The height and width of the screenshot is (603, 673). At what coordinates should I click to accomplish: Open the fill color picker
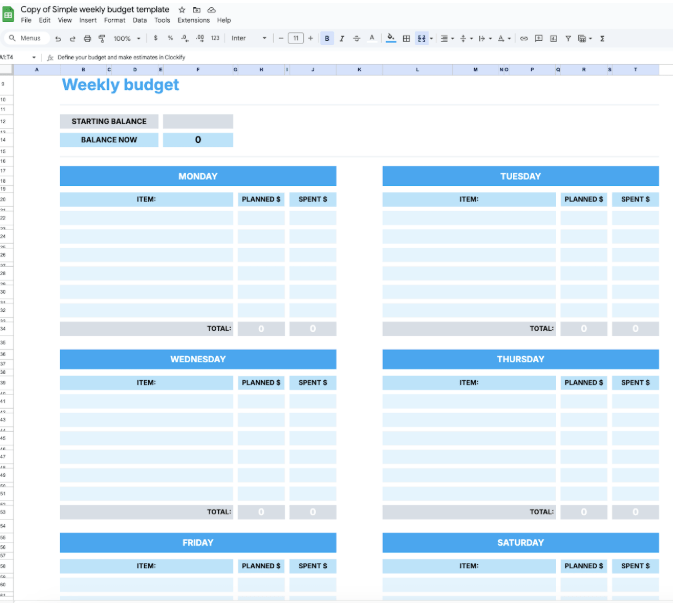tap(391, 38)
